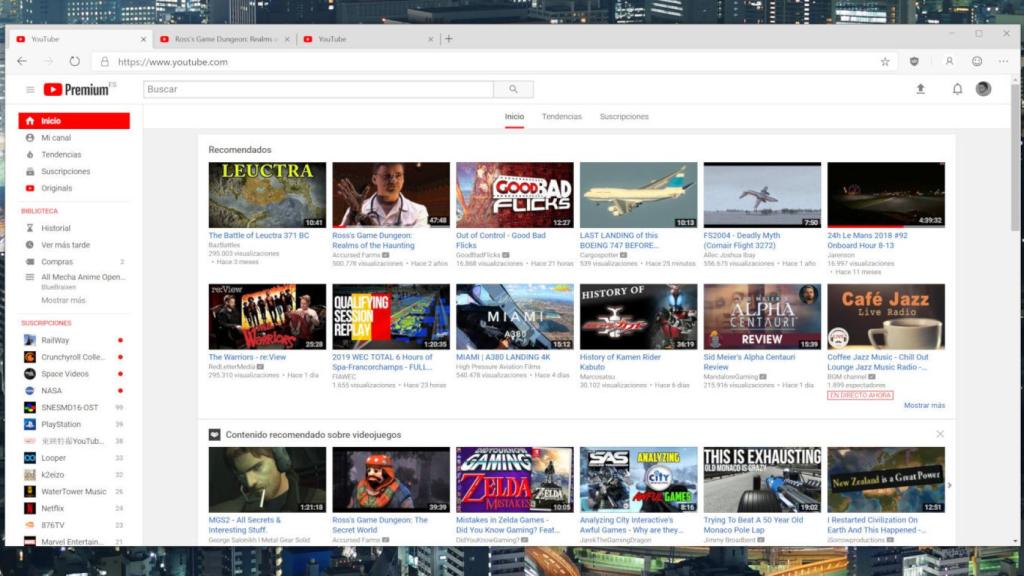Open The Battle of Leuctra thumbnail

[267, 195]
